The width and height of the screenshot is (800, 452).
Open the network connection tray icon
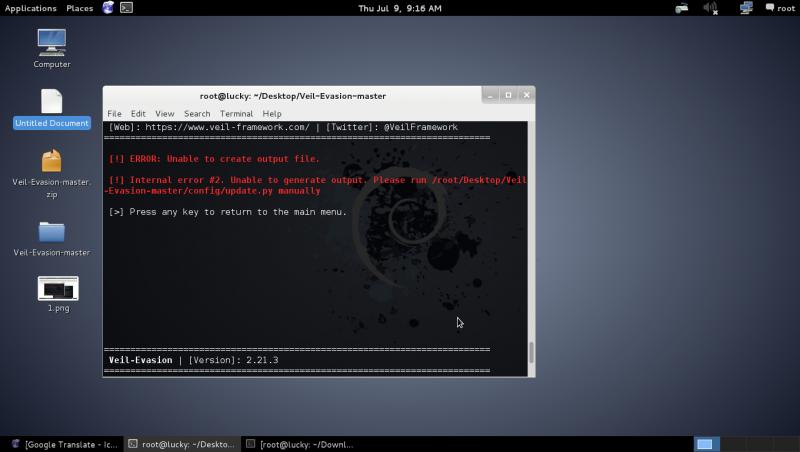(746, 8)
